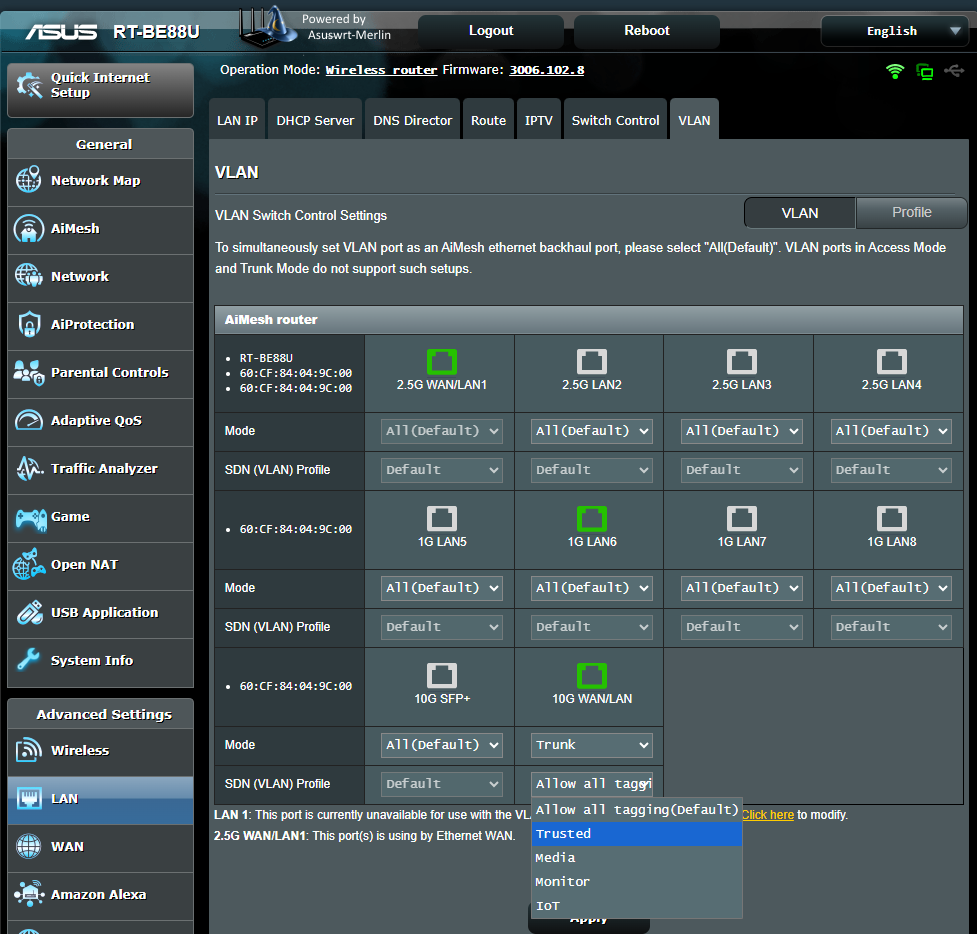Open the Game controller icon
The height and width of the screenshot is (934, 977).
coord(31,518)
